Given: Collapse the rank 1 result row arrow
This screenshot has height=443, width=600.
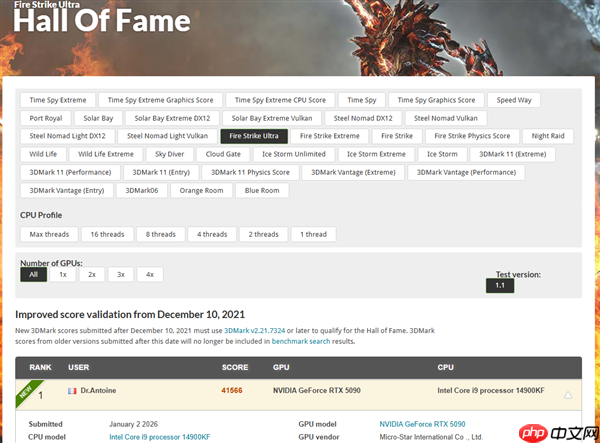Looking at the screenshot, I should pyautogui.click(x=568, y=395).
